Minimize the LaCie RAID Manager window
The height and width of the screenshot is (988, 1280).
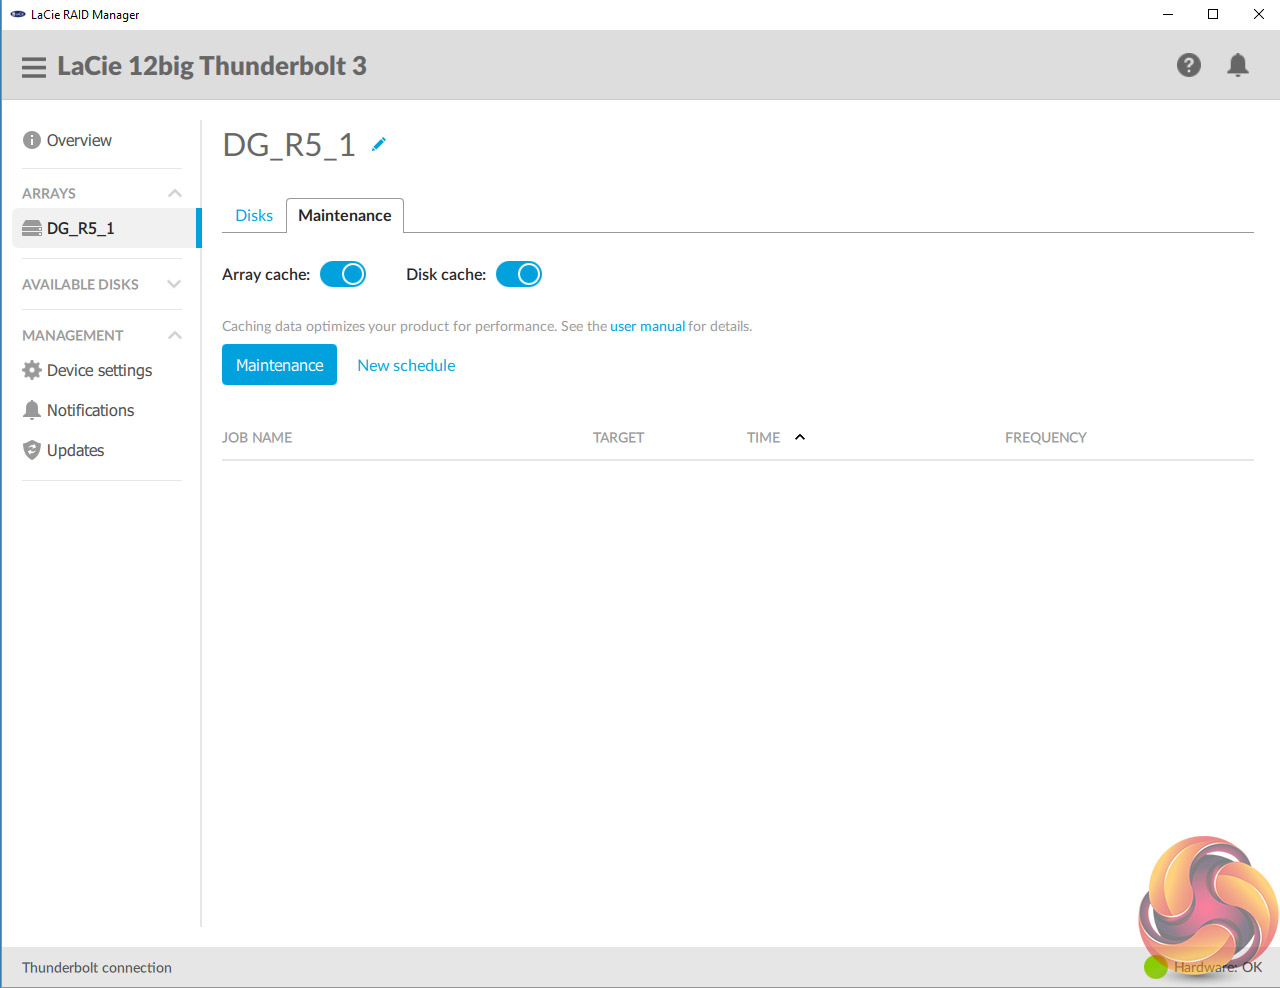1168,14
